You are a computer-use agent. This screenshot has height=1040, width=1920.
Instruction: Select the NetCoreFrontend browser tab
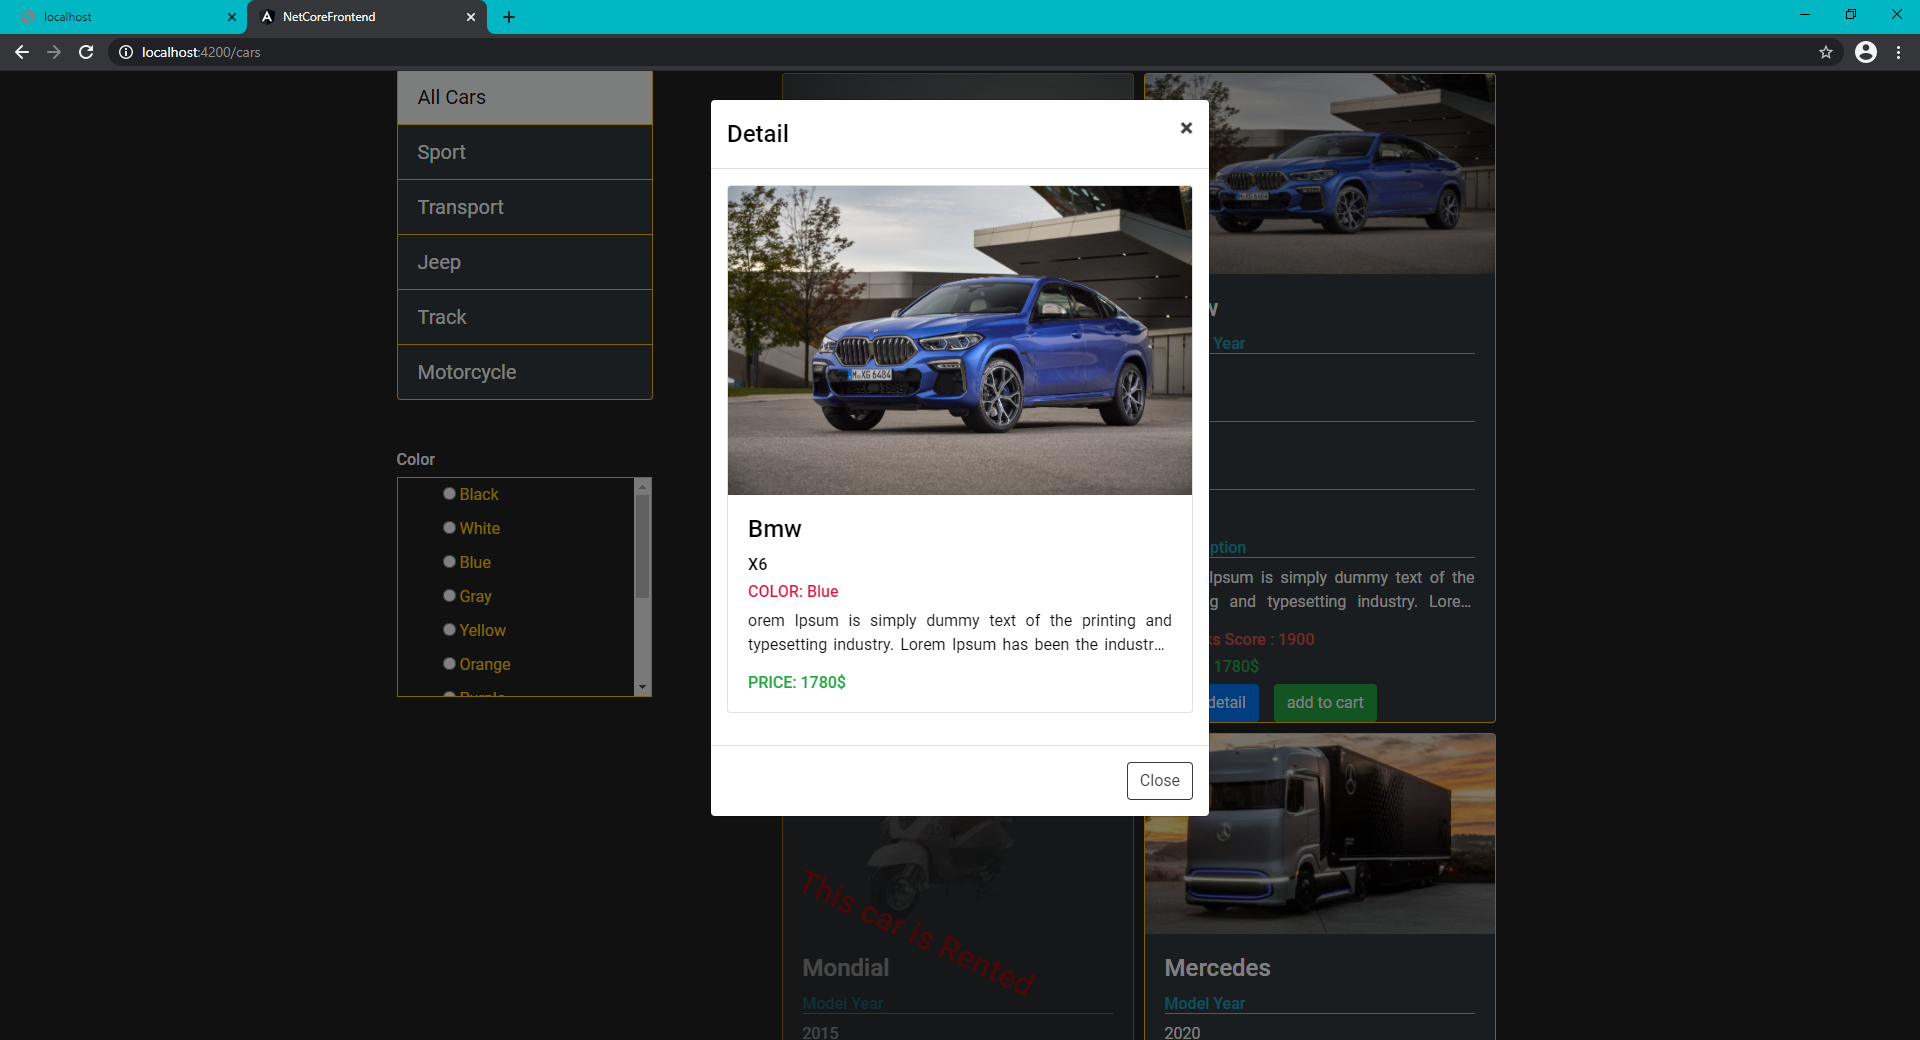pos(367,17)
